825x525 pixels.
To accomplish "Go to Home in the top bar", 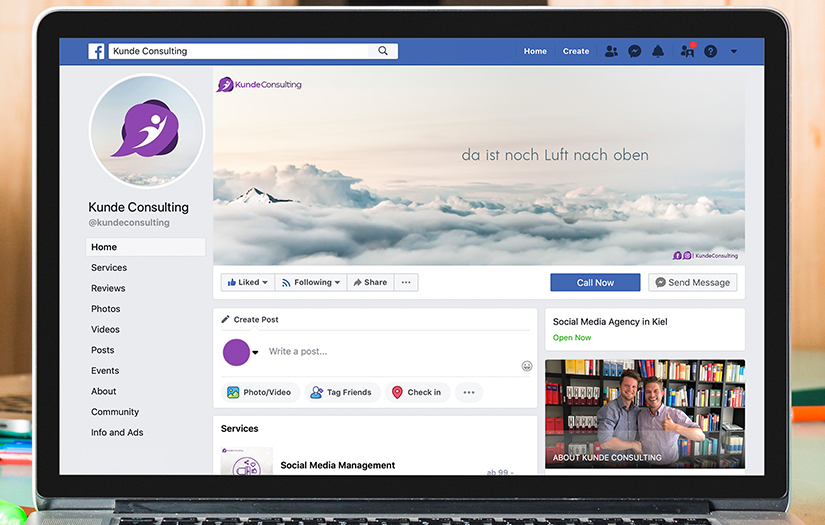I will tap(535, 51).
